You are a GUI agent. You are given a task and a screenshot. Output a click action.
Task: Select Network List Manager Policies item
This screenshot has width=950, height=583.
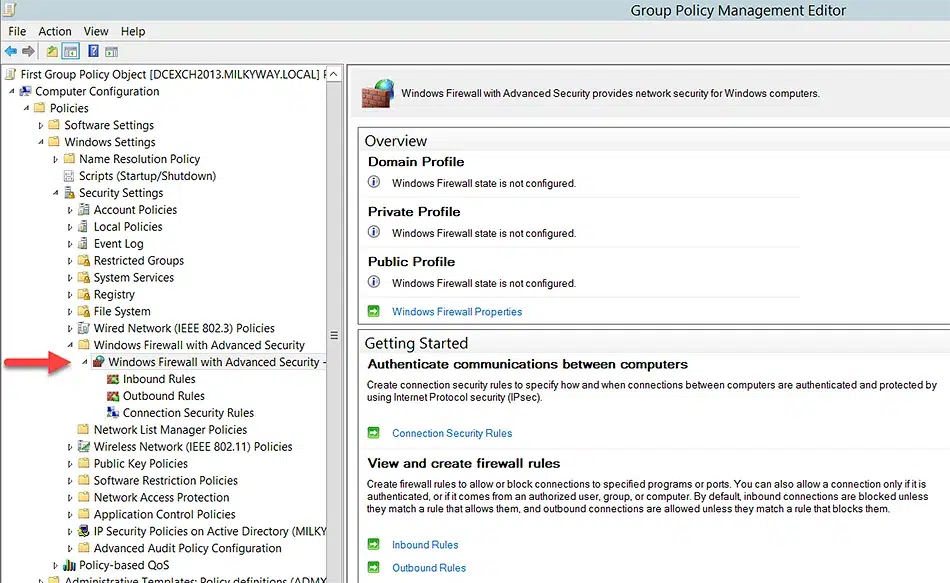point(170,430)
